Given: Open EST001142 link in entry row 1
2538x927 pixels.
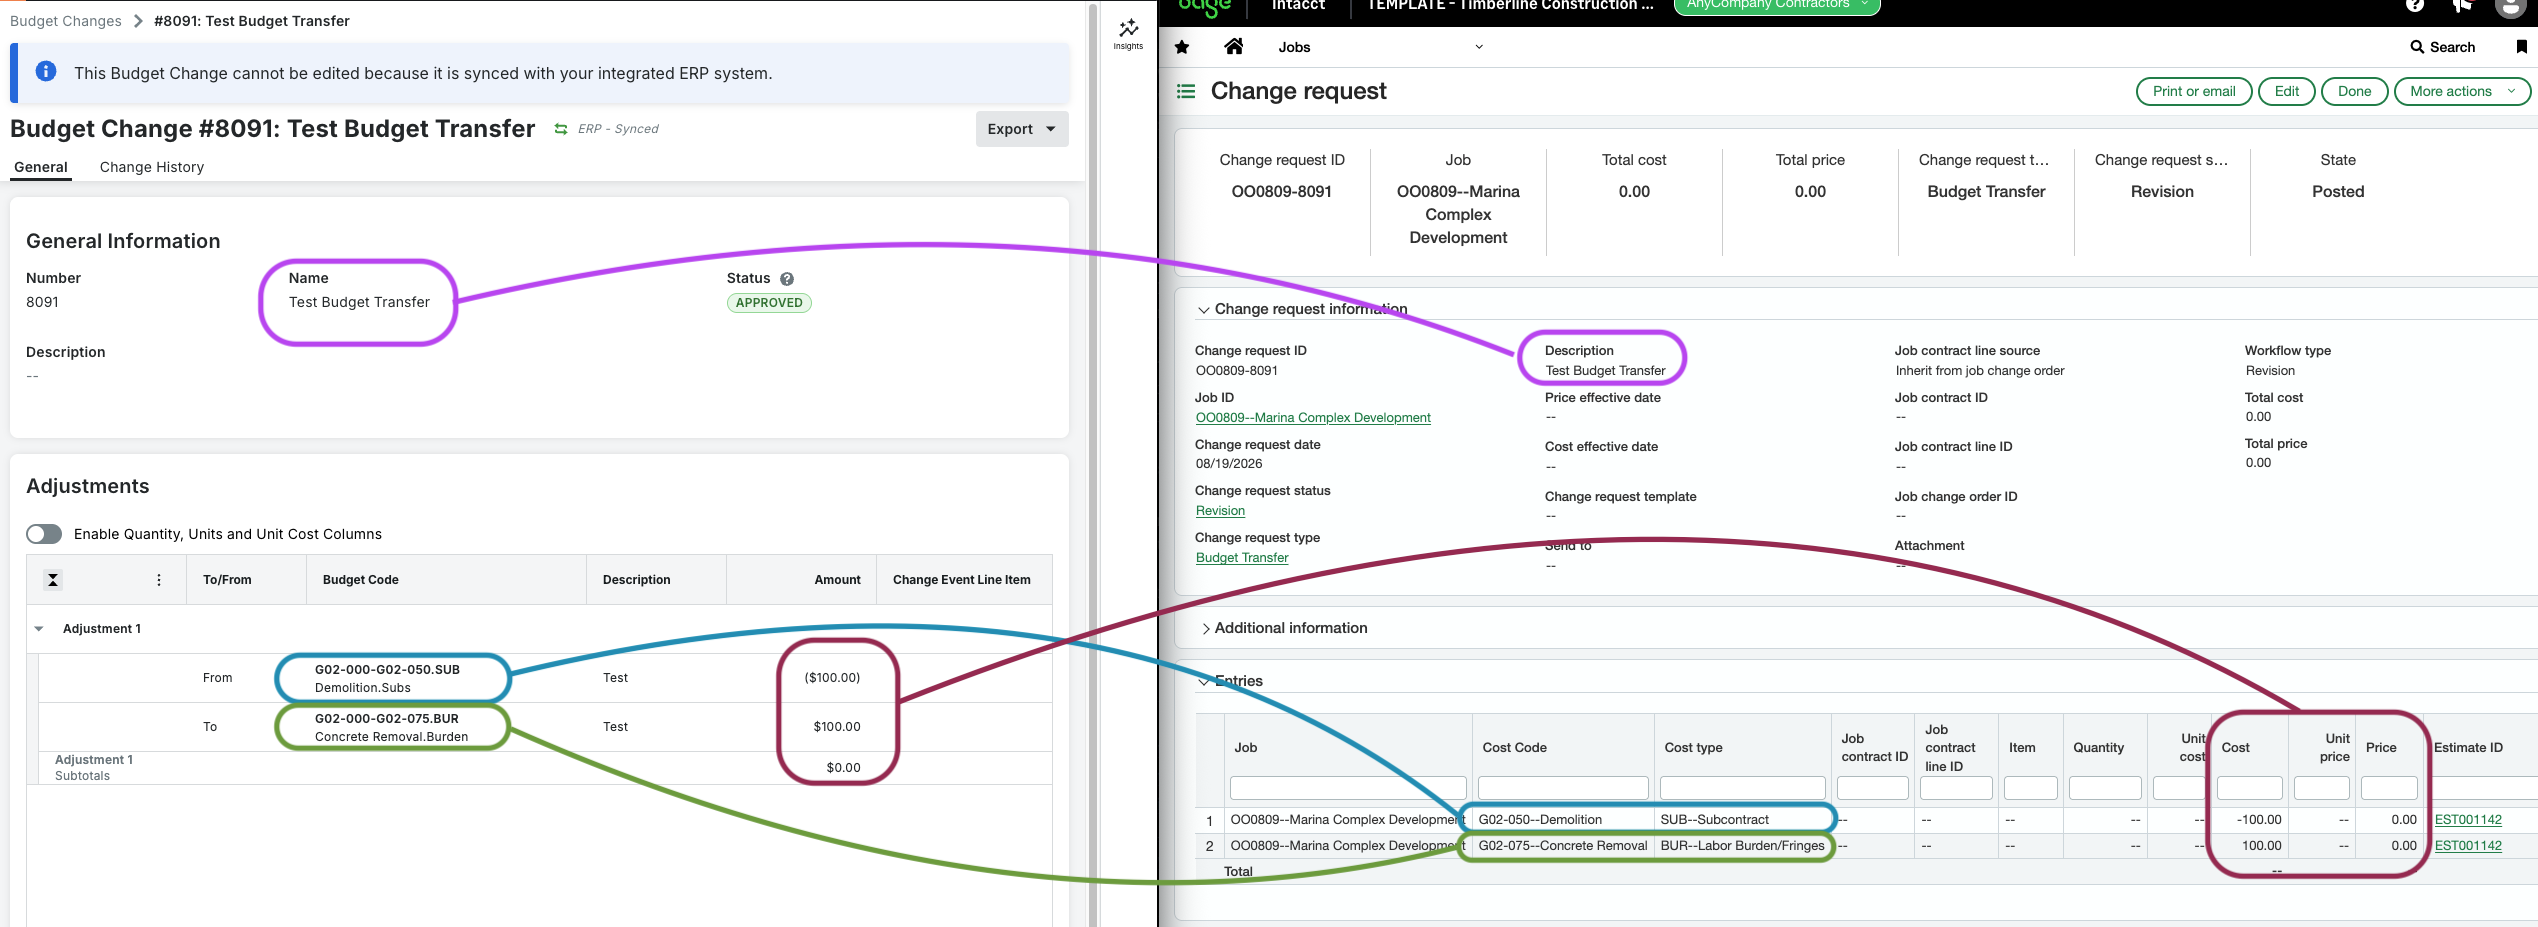Looking at the screenshot, I should click(2468, 820).
